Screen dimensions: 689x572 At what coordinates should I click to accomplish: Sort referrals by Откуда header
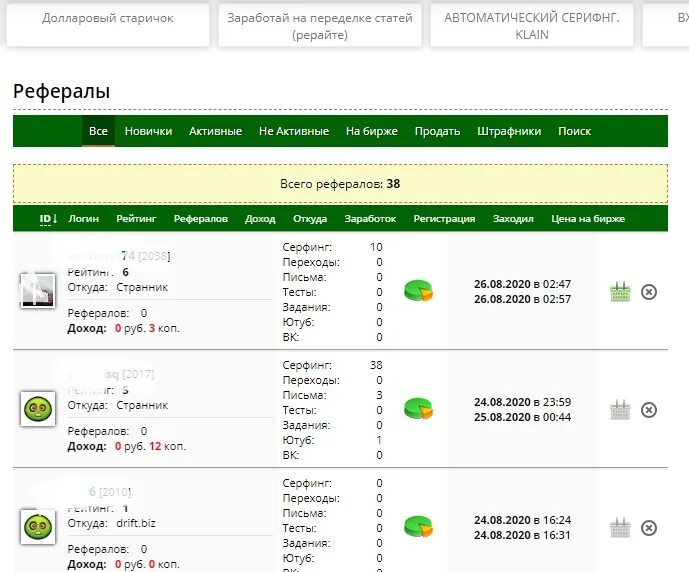[x=310, y=219]
